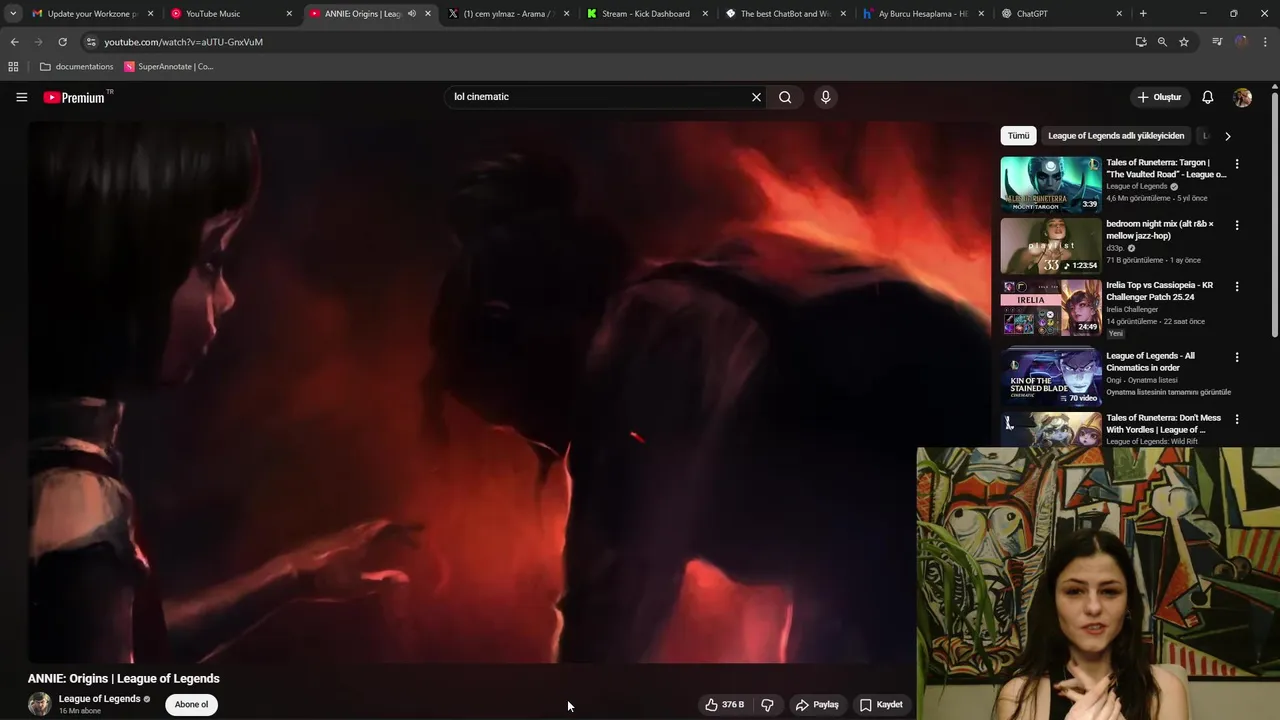The height and width of the screenshot is (720, 1280).
Task: Open Chrome three-dot menu
Action: [1265, 42]
